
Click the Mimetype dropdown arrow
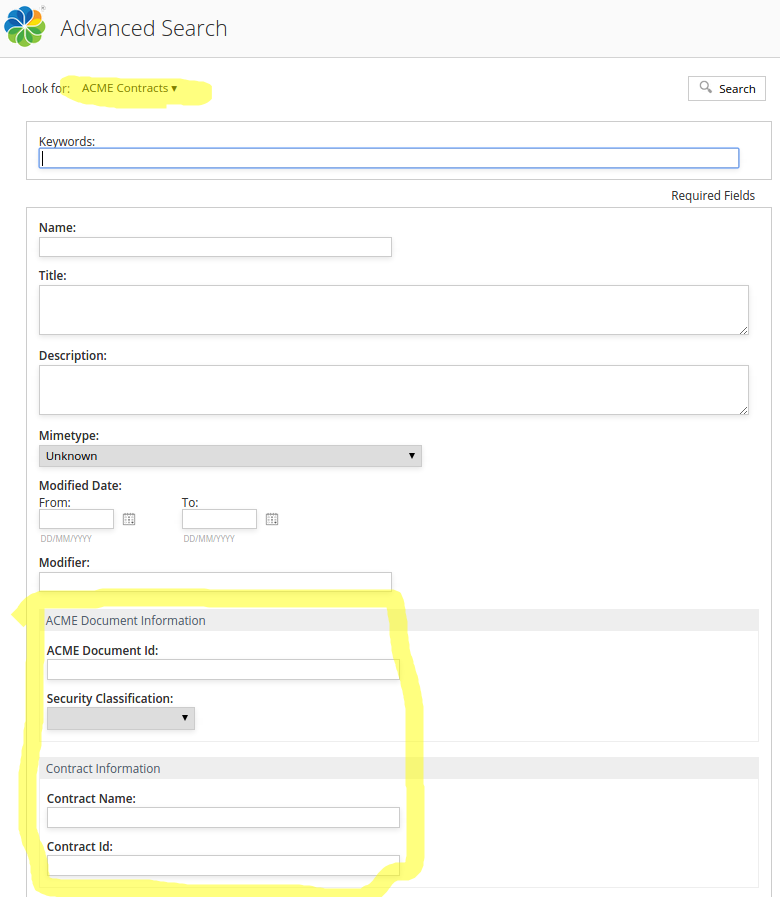tap(412, 456)
